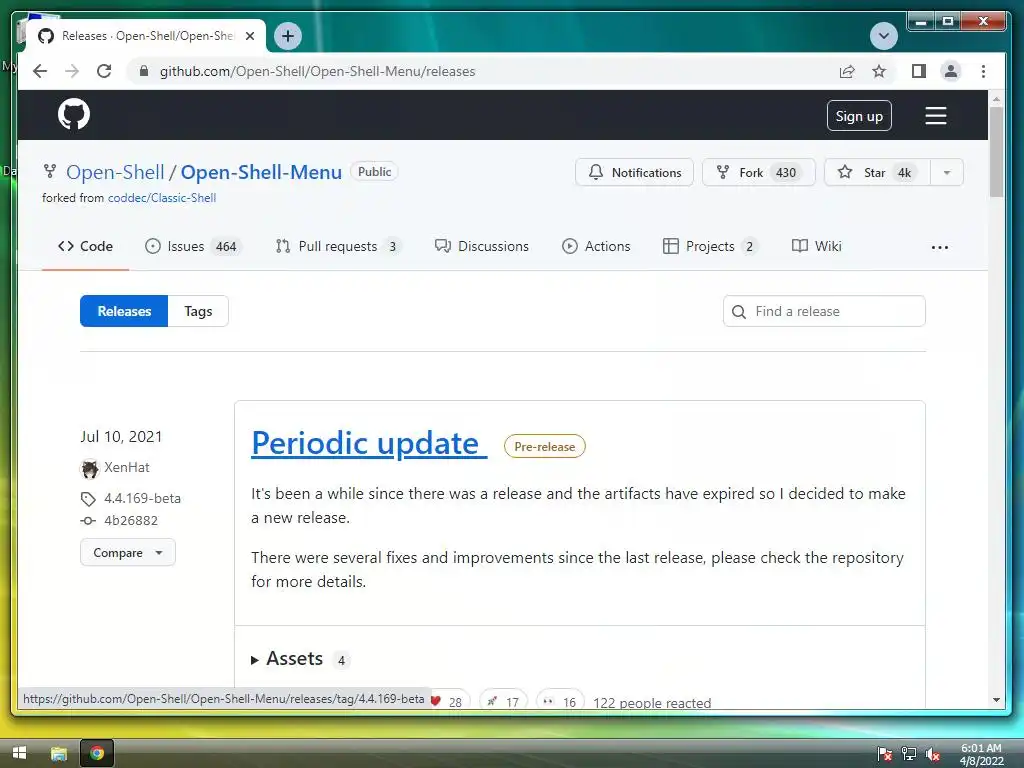Expand the Assets section

tap(300, 659)
